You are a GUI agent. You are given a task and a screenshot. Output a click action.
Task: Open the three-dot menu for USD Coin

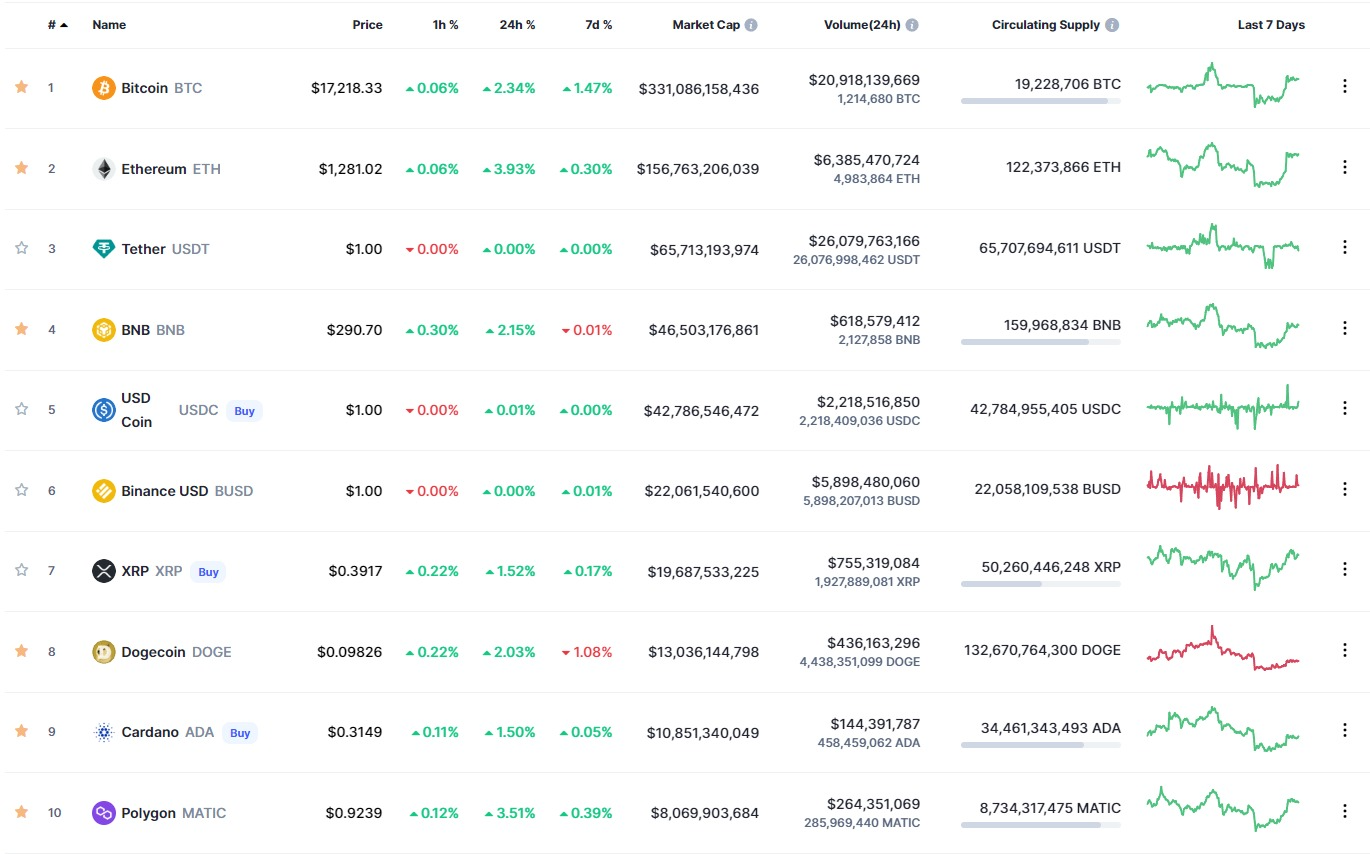click(x=1345, y=409)
